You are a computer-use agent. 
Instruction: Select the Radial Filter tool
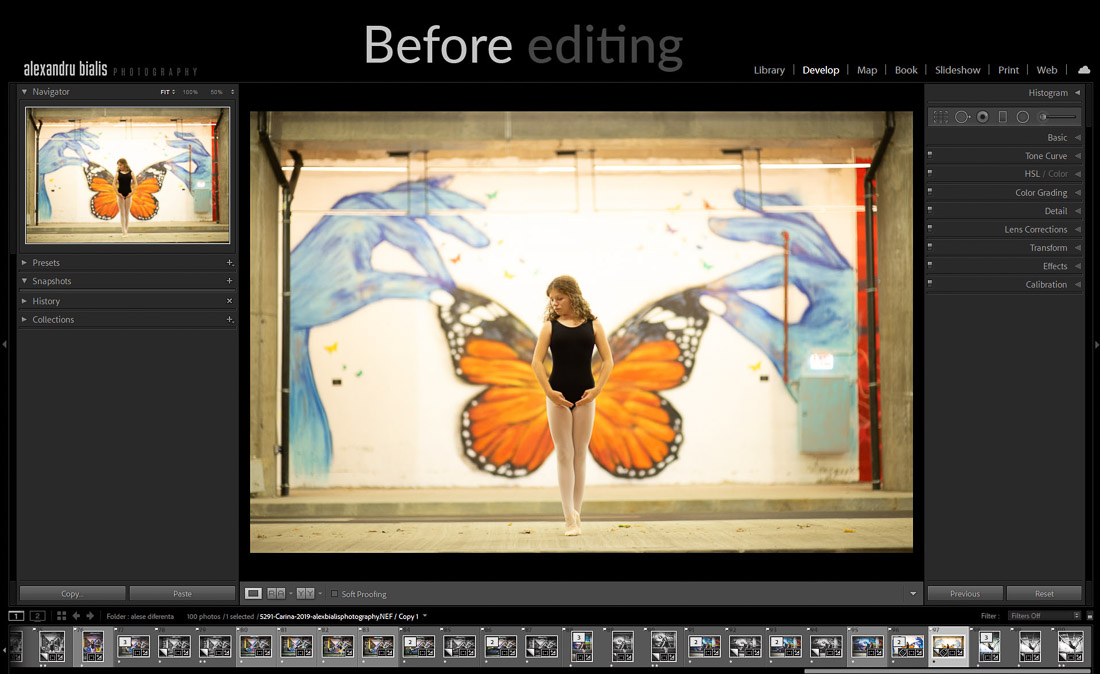[x=1023, y=117]
